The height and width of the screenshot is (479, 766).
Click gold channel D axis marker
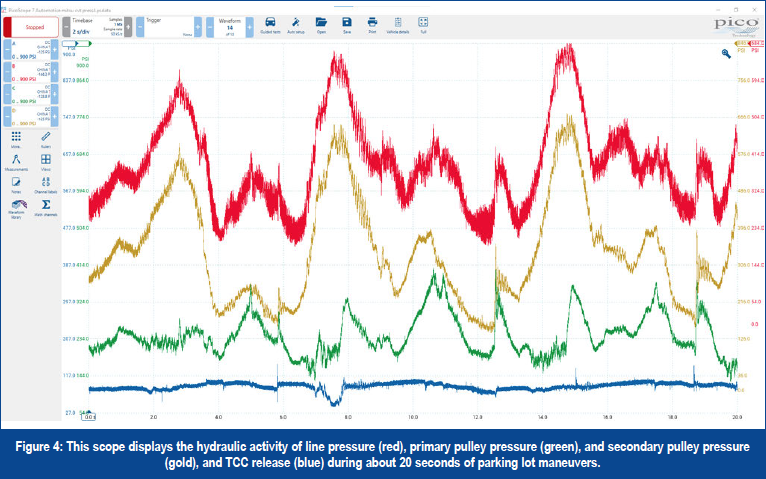(x=741, y=44)
